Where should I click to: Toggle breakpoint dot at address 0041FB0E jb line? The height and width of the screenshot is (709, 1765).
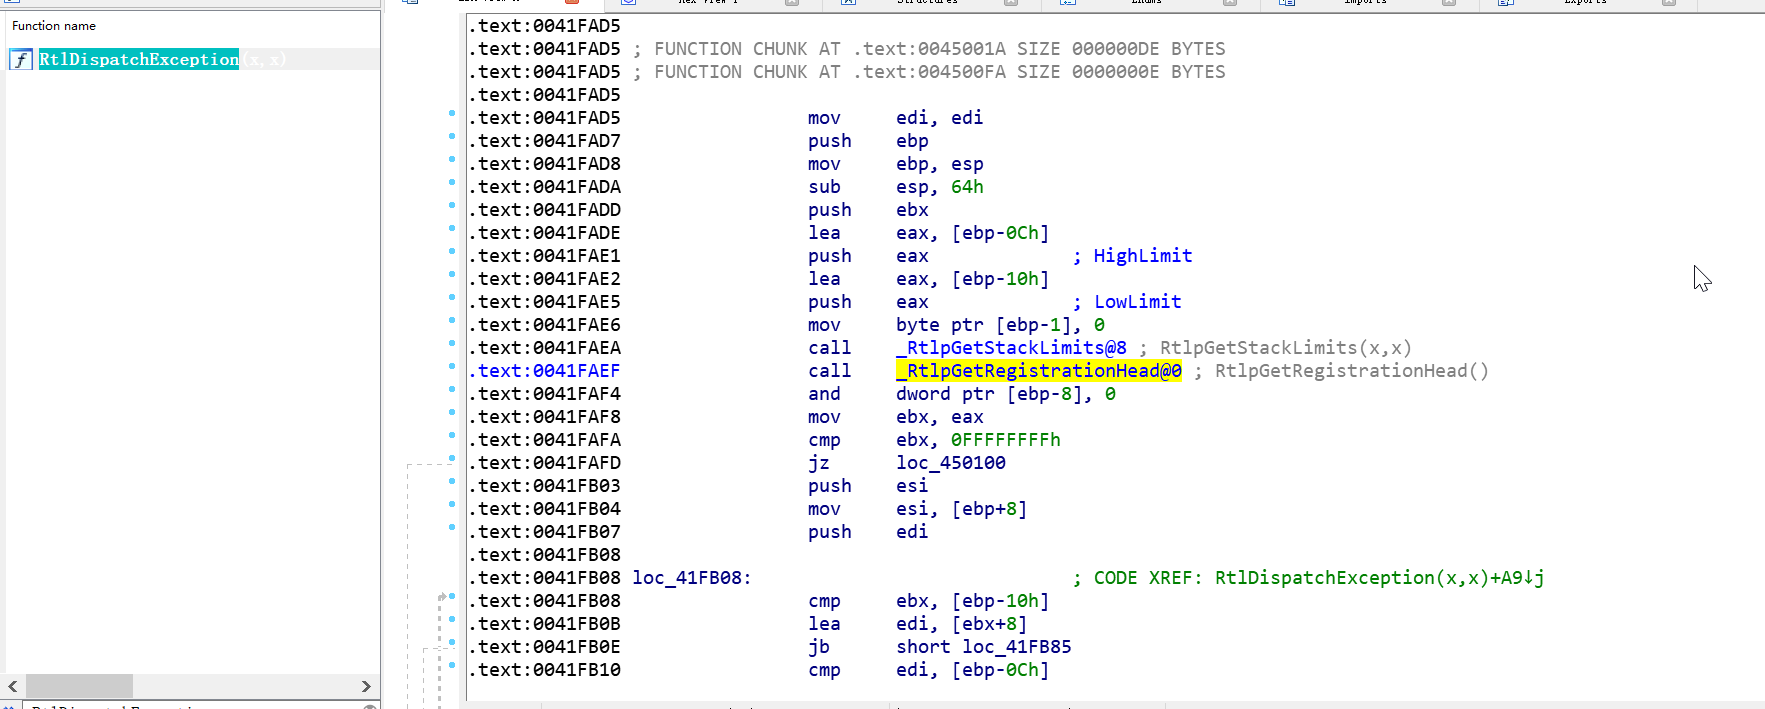(452, 642)
